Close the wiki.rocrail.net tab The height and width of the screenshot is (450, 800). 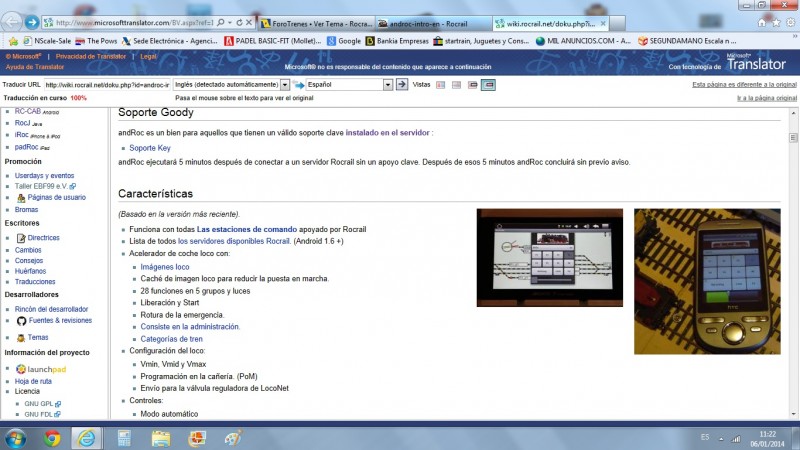pos(603,23)
